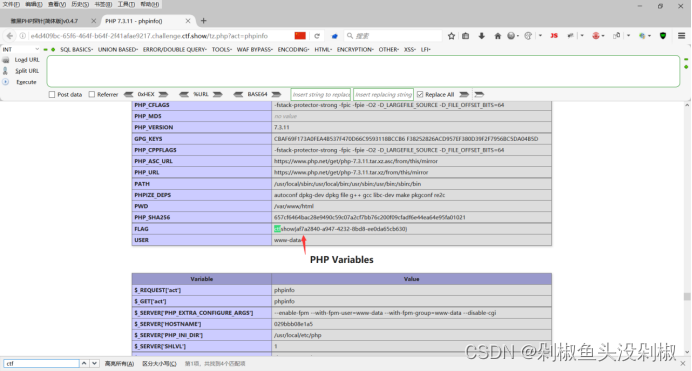The height and width of the screenshot is (371, 692).
Task: Open the 历史(S) history menu
Action: tap(80, 4)
